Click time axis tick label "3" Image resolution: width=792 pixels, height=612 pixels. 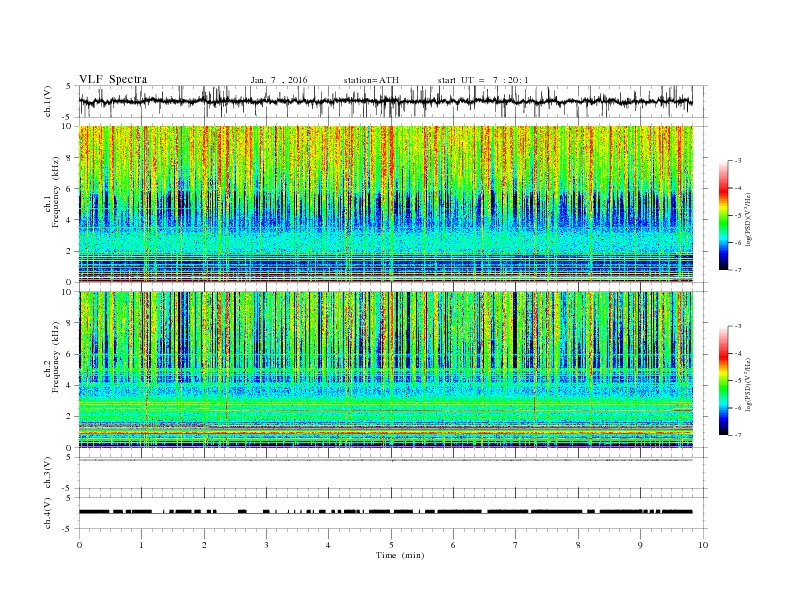tap(266, 545)
